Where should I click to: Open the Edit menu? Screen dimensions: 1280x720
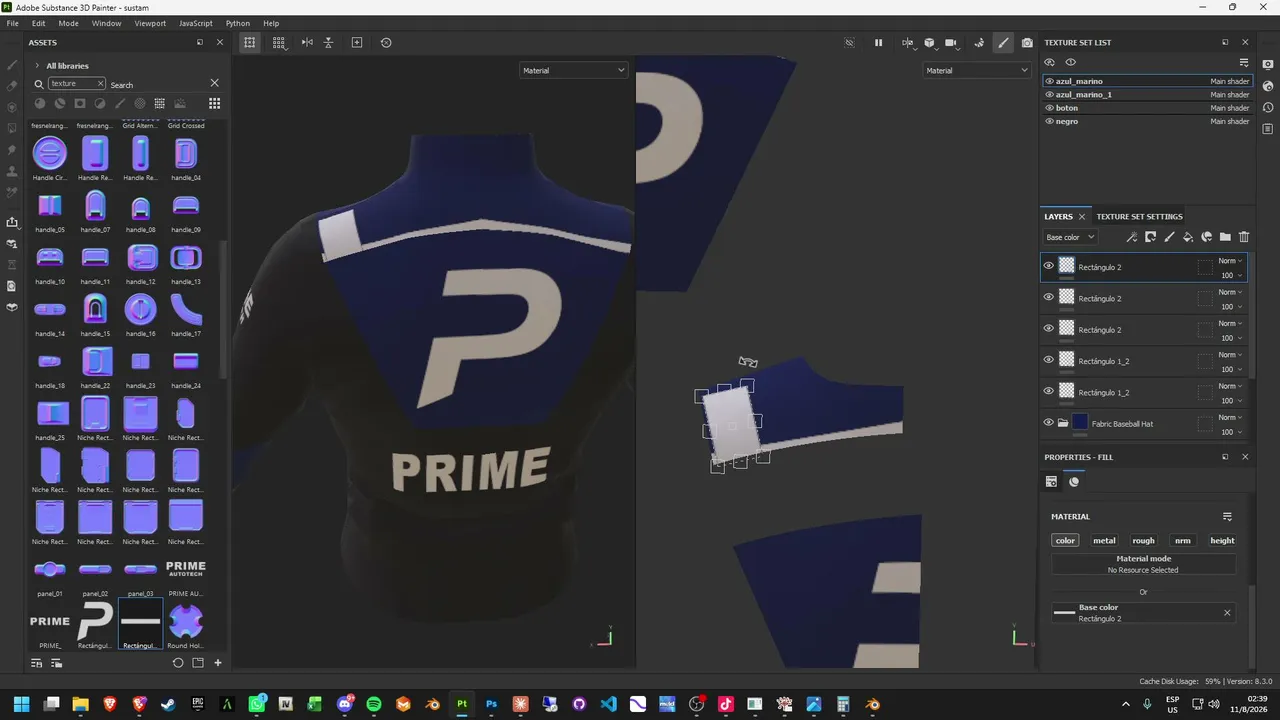click(38, 23)
